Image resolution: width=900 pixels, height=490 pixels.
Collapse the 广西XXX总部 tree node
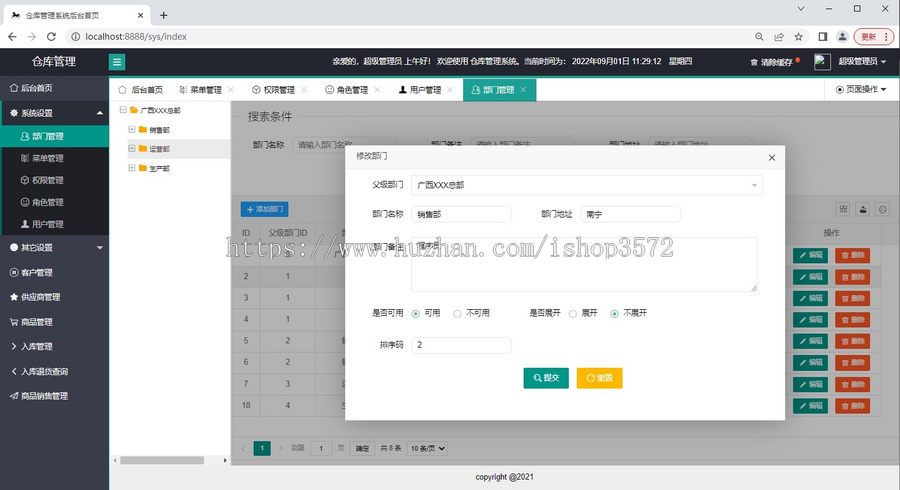[x=123, y=110]
